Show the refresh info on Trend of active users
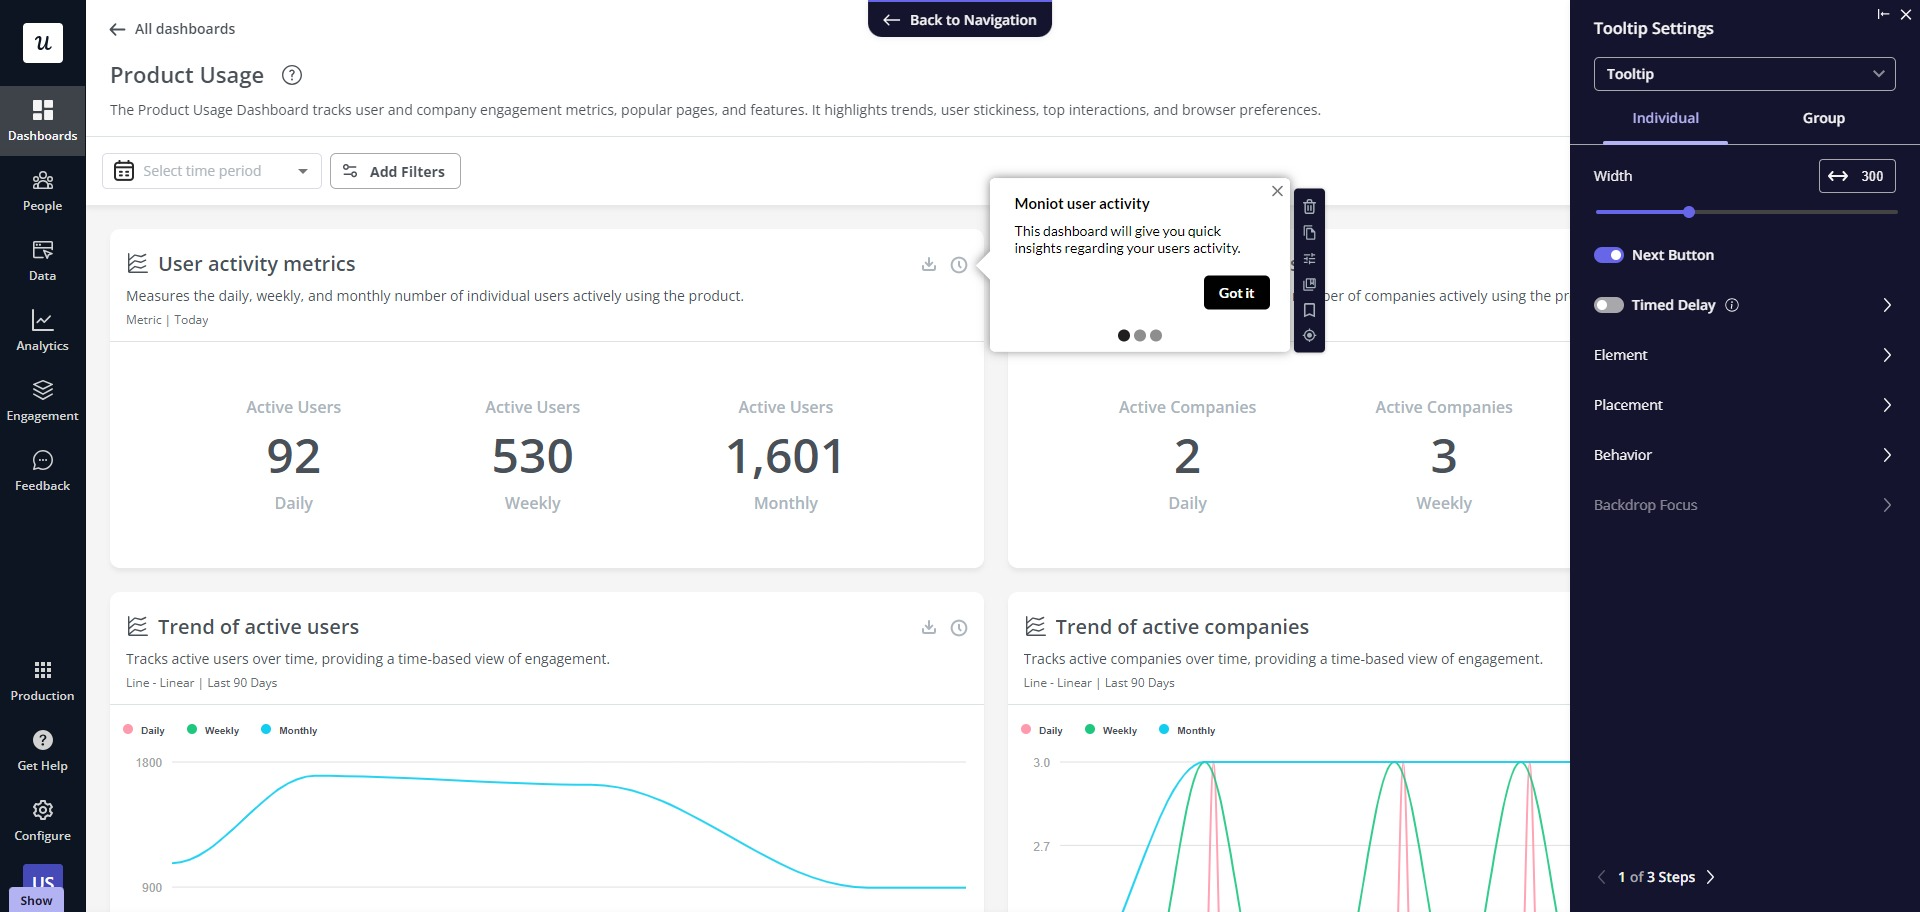The height and width of the screenshot is (912, 1920). tap(958, 627)
